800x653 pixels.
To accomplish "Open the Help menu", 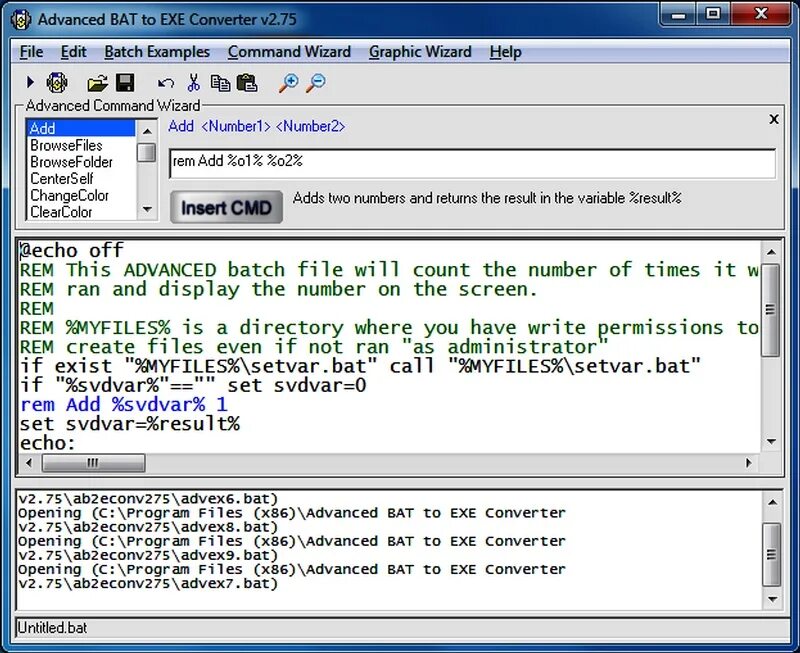I will click(x=505, y=52).
